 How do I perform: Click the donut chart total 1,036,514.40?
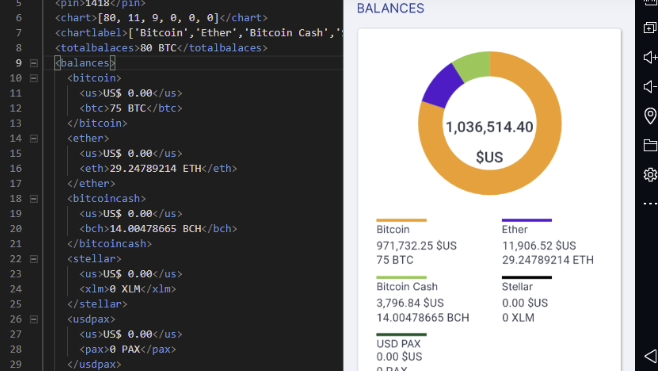click(x=489, y=127)
